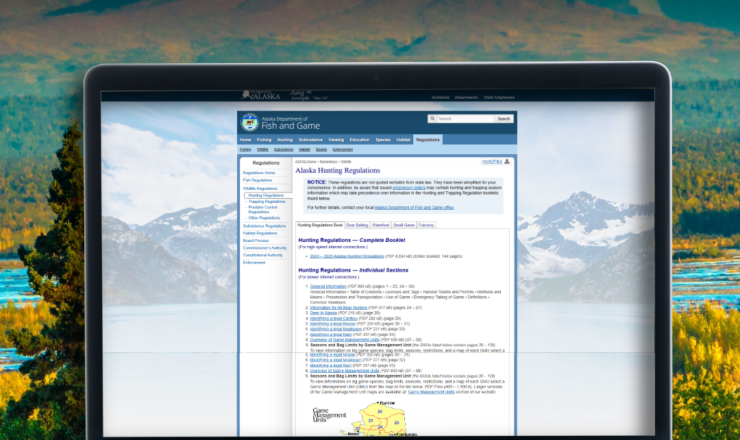Switch to the Waterfowl tab
The height and width of the screenshot is (440, 740).
pos(380,225)
